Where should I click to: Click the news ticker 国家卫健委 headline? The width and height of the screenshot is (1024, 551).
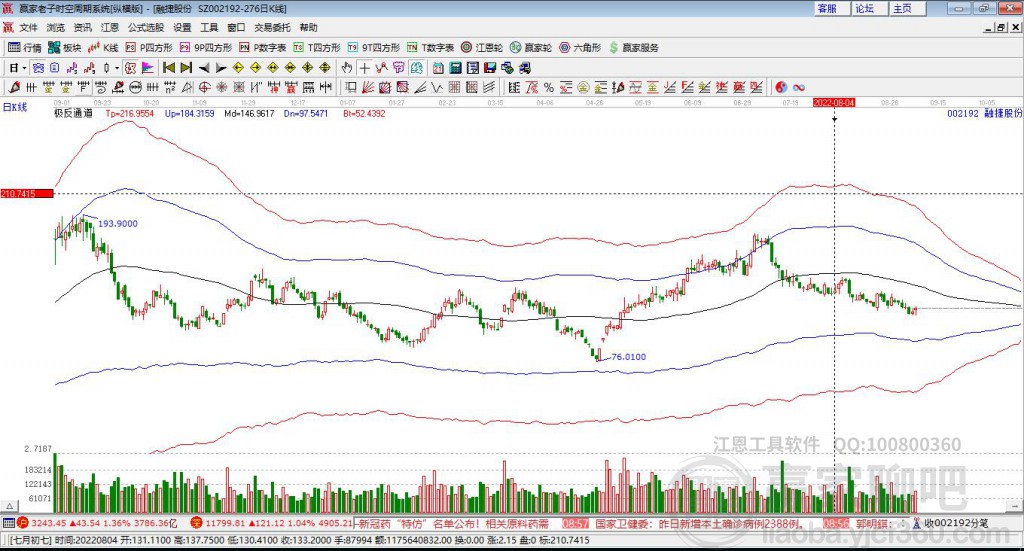point(698,524)
